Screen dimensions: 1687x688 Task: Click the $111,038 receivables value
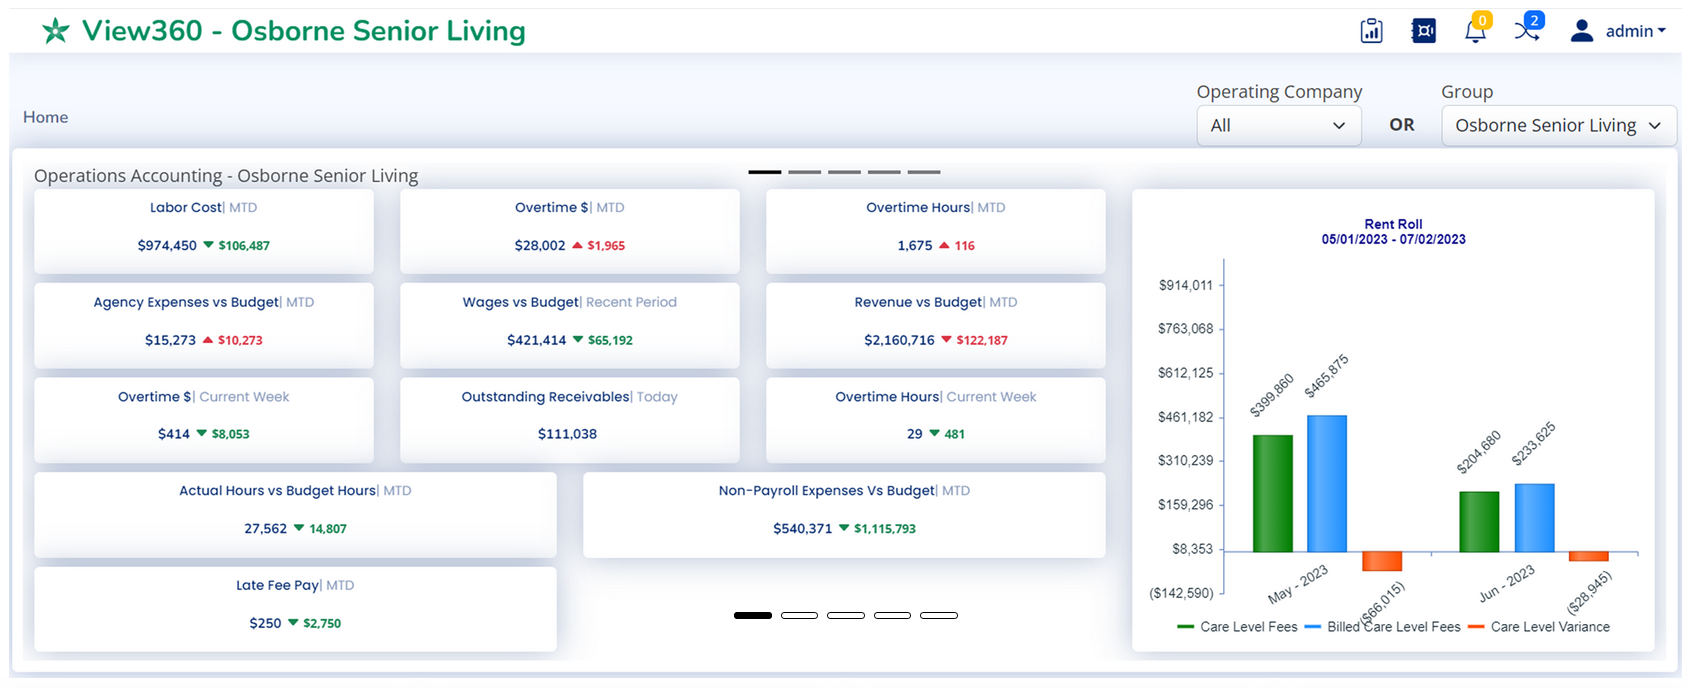click(567, 434)
